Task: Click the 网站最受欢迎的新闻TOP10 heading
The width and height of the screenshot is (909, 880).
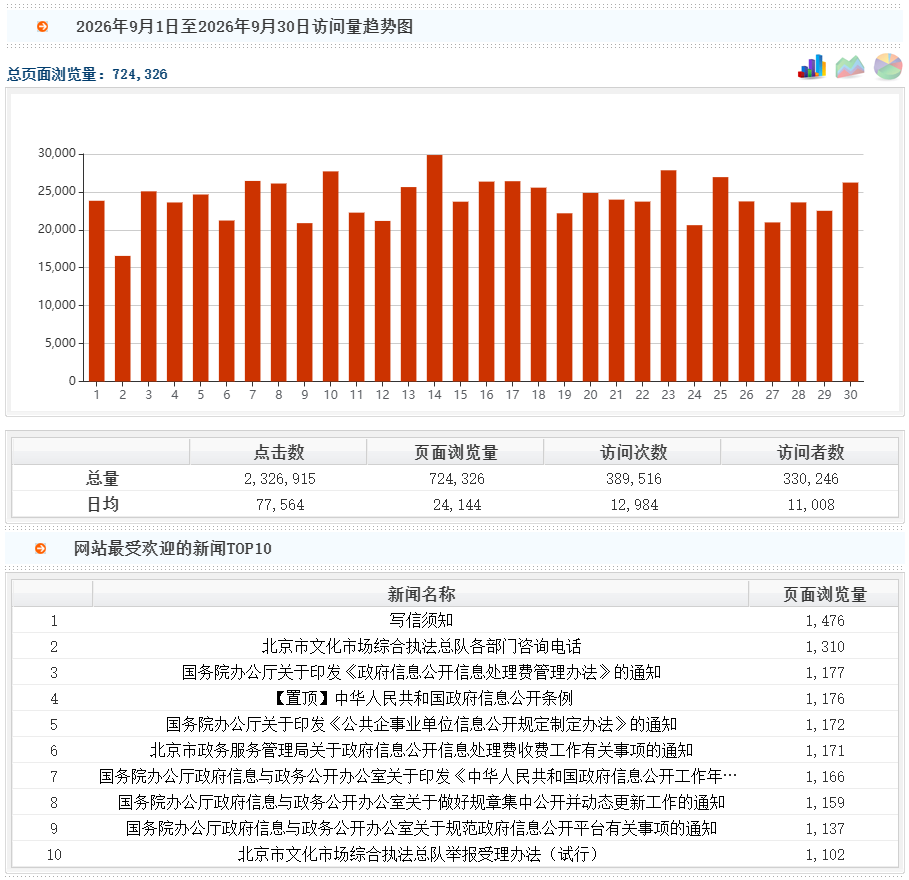Action: pyautogui.click(x=172, y=548)
